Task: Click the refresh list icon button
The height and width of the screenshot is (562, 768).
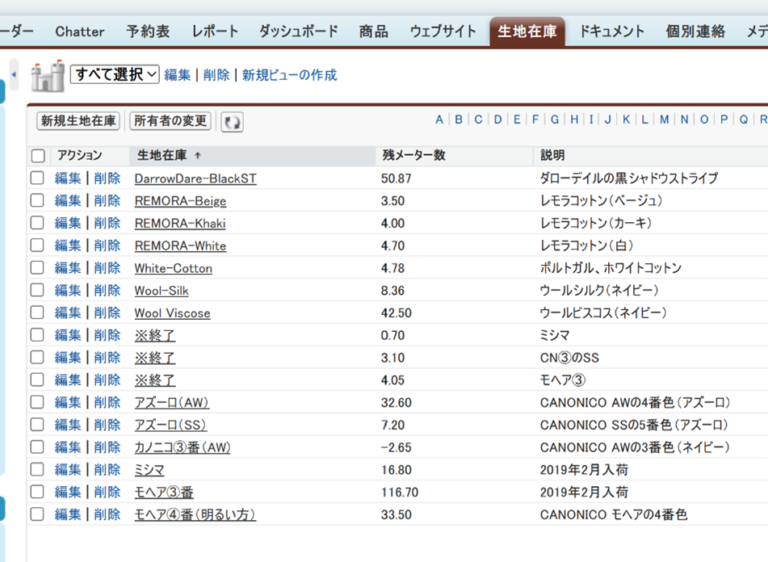Action: coord(232,122)
